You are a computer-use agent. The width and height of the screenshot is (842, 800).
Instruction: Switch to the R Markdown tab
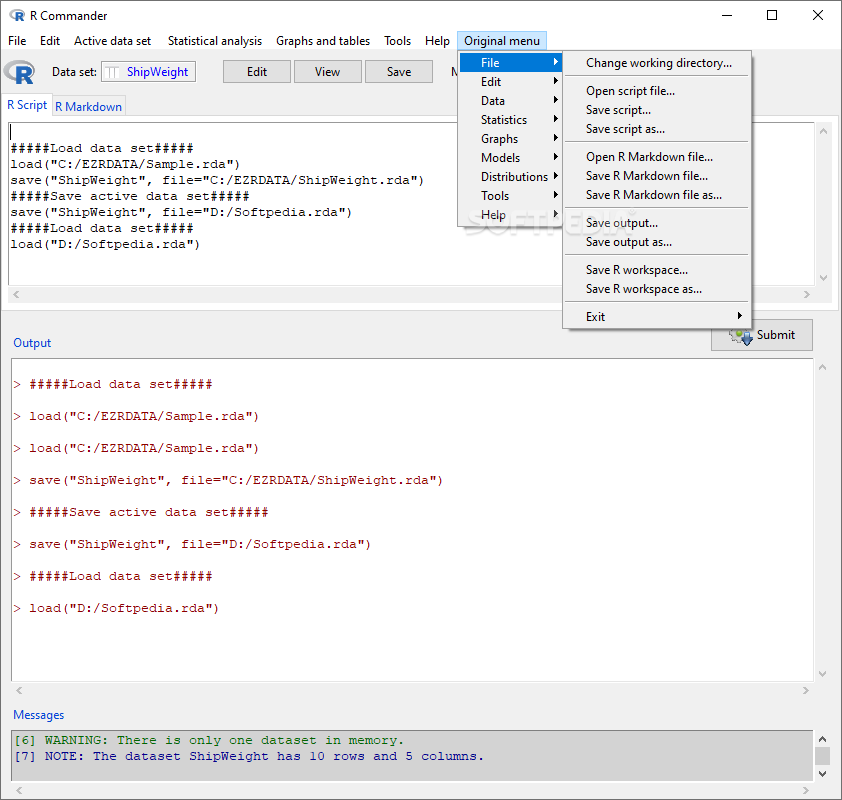(89, 106)
